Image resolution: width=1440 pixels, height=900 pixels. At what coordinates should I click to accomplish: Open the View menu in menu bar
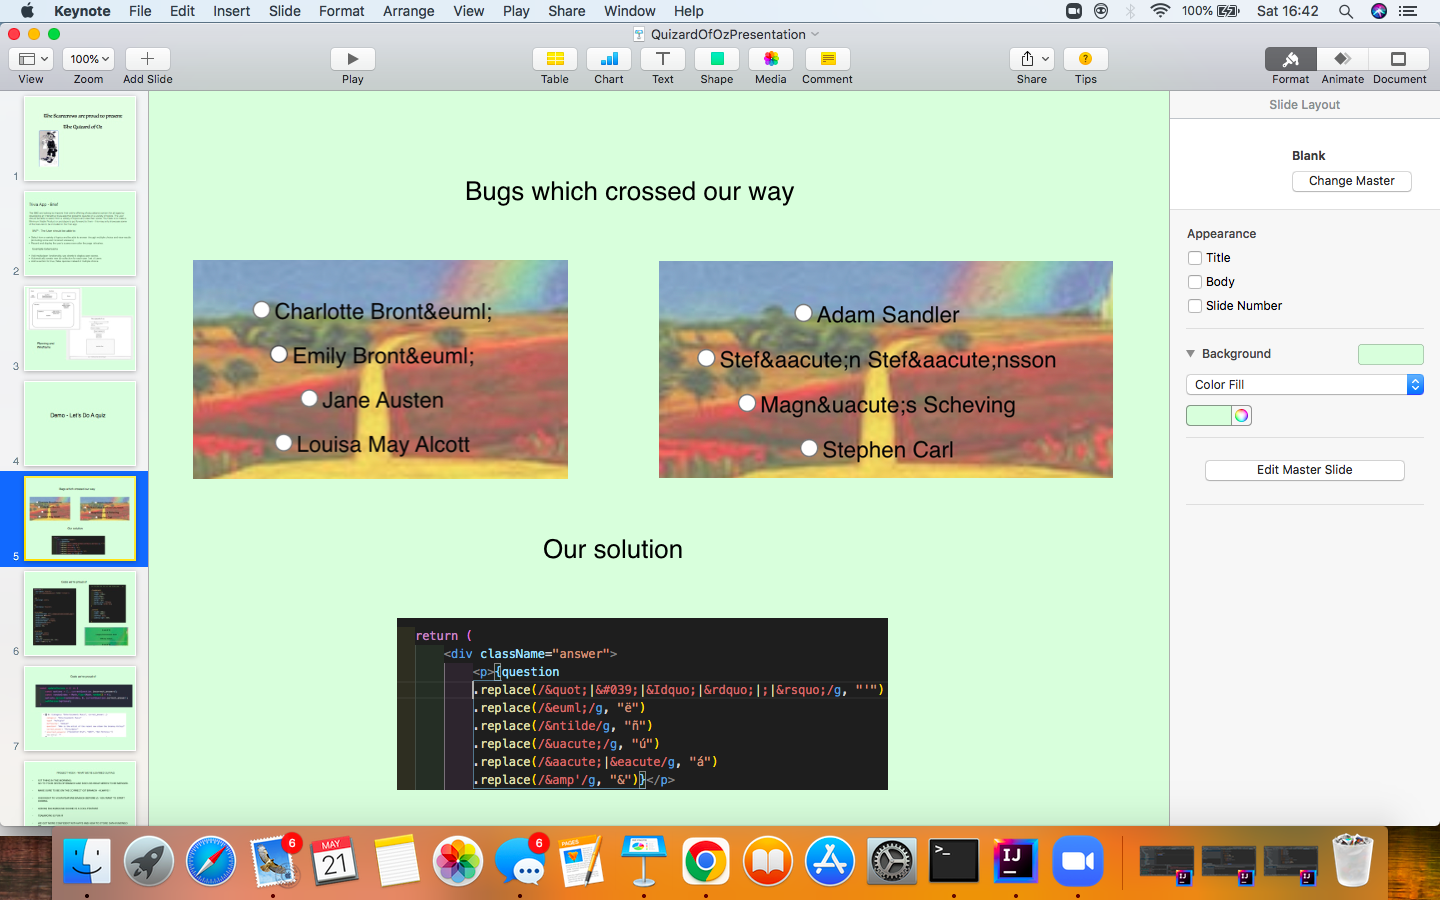(x=469, y=11)
